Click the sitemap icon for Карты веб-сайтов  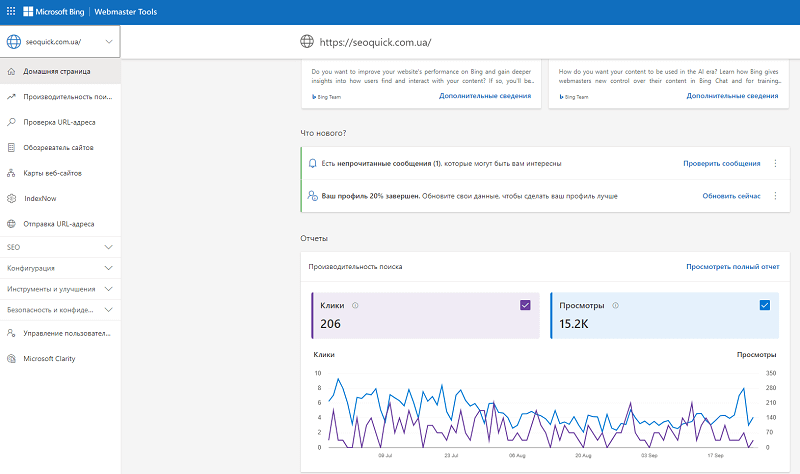click(11, 173)
